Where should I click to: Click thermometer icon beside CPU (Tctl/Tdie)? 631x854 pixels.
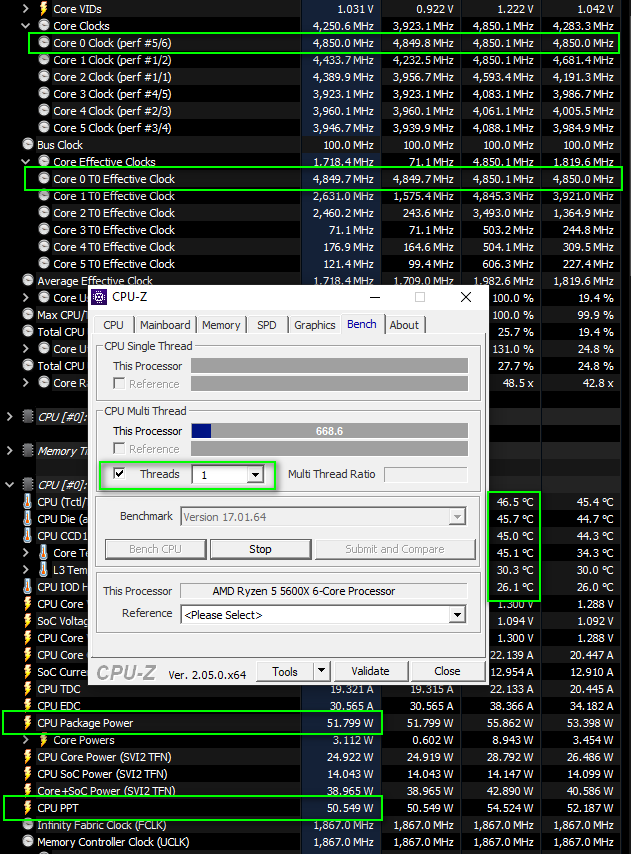28,501
